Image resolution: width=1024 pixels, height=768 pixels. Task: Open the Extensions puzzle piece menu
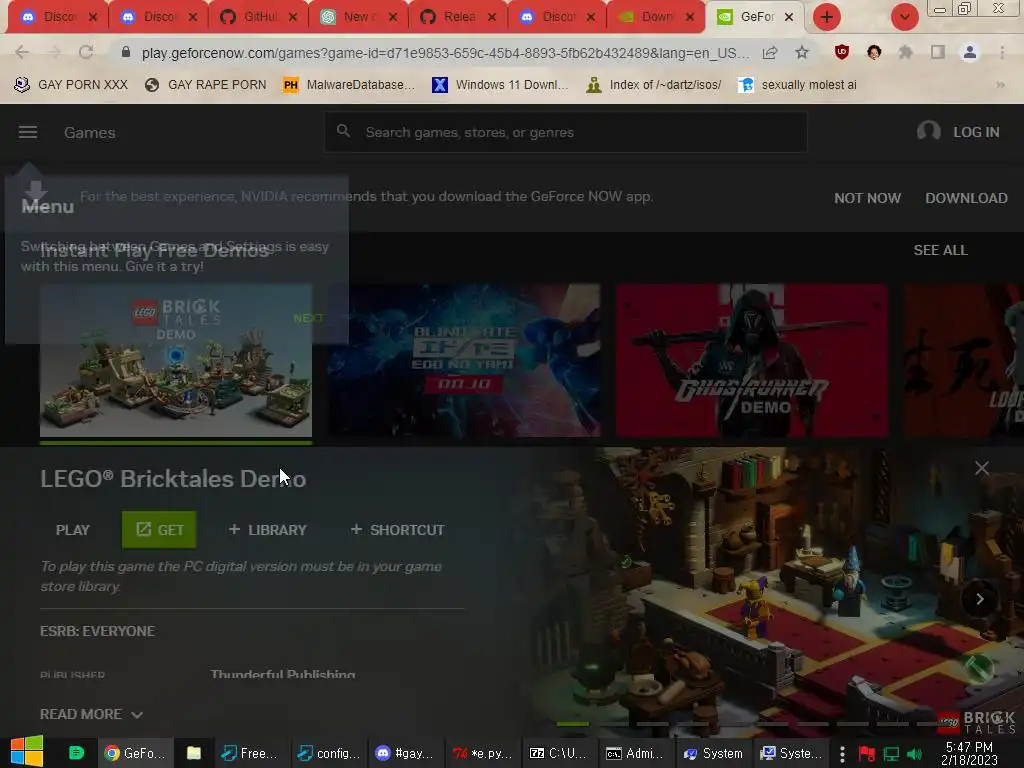905,52
